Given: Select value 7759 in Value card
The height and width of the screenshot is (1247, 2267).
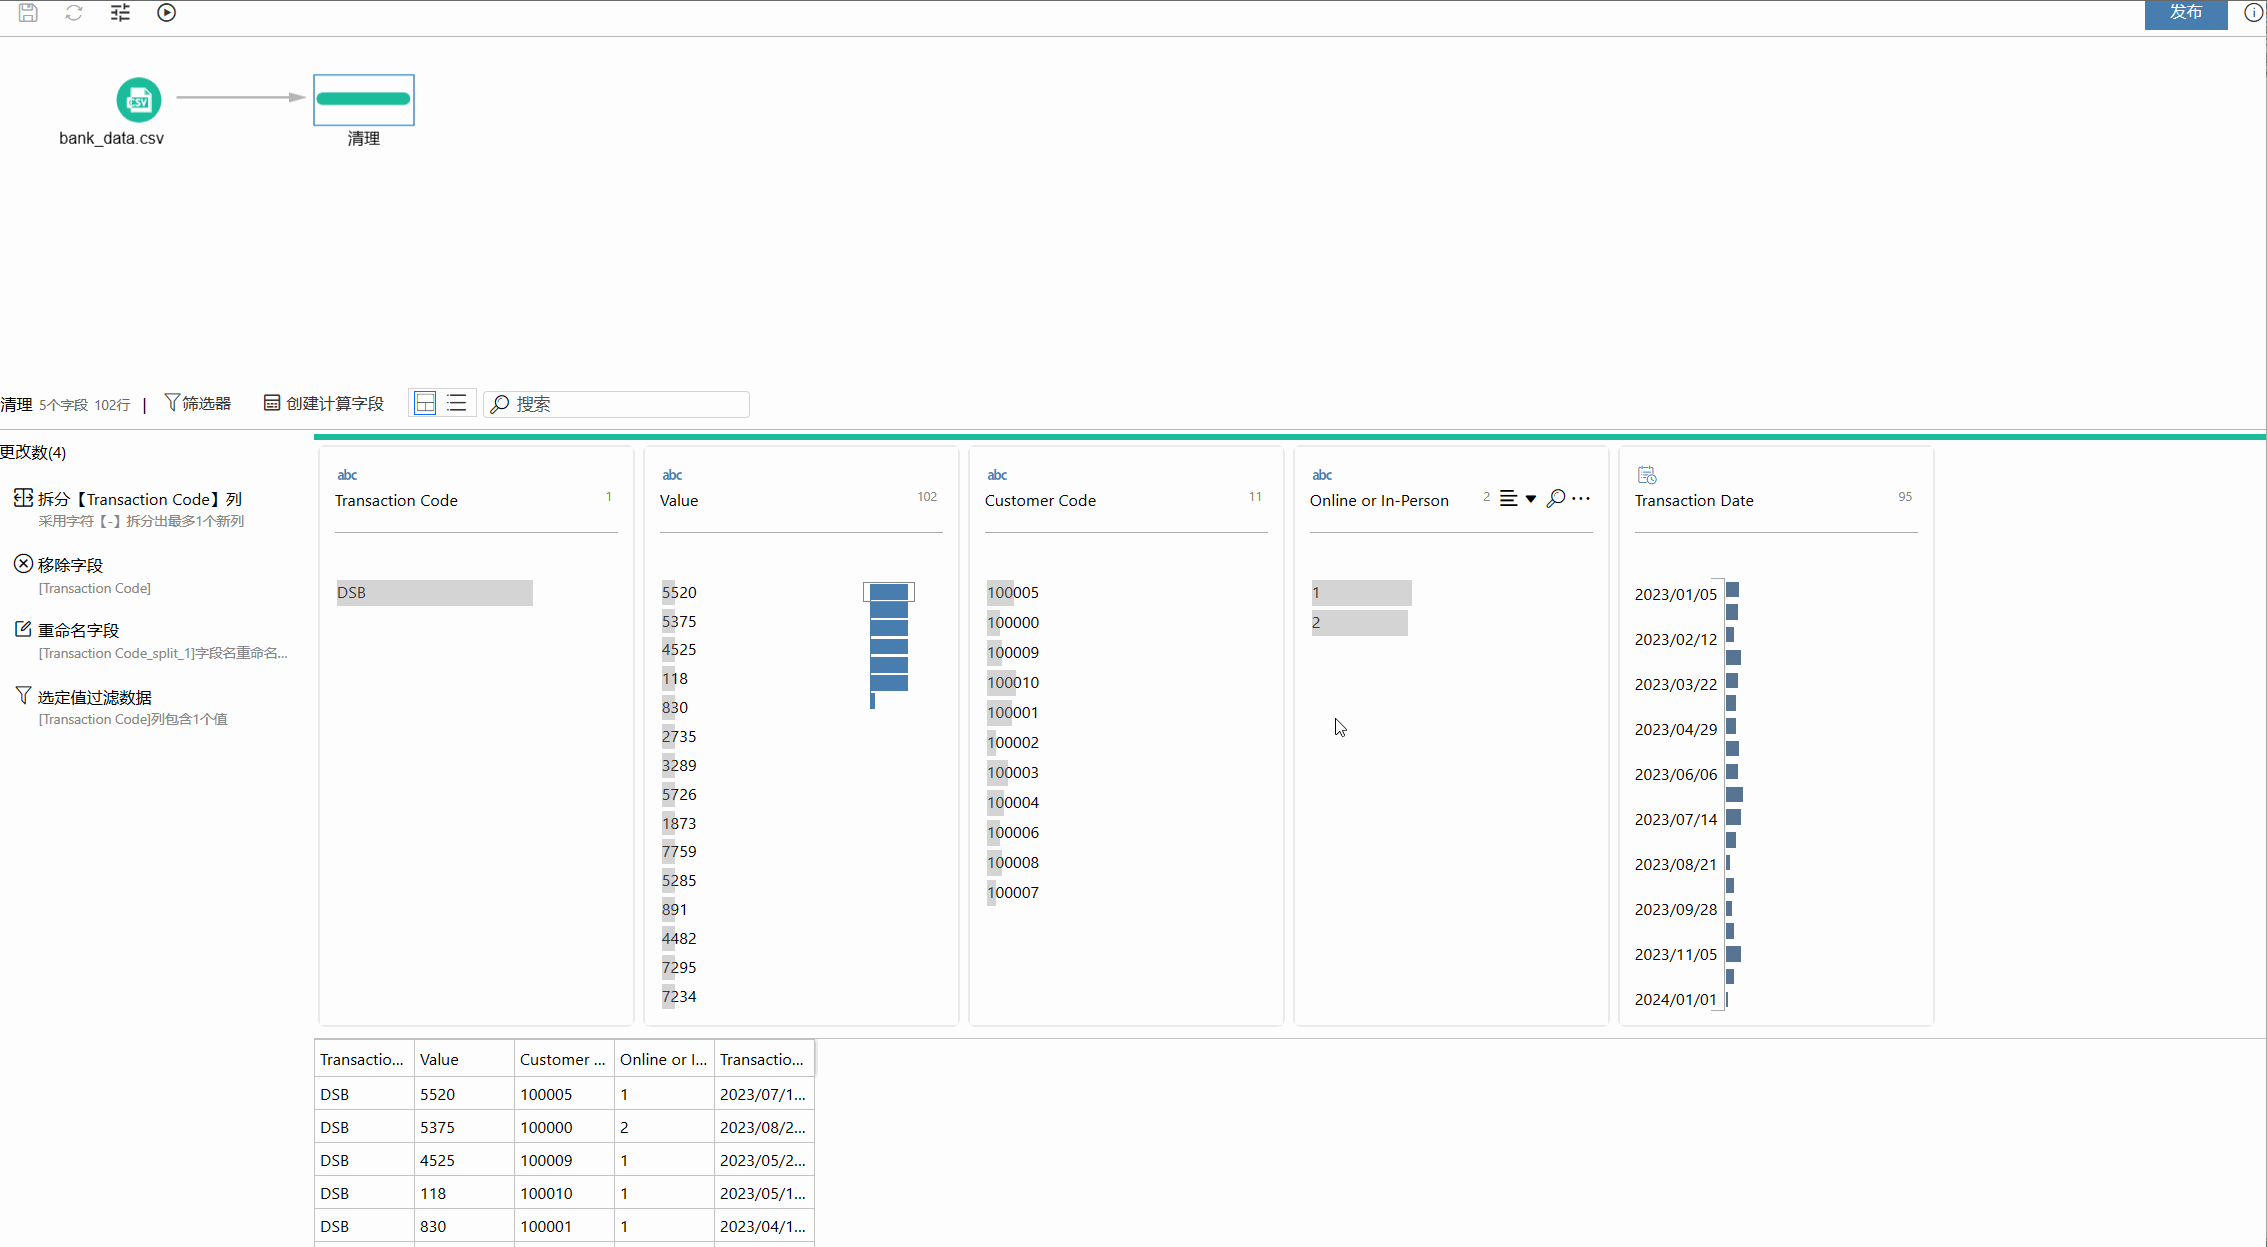Looking at the screenshot, I should 679,851.
